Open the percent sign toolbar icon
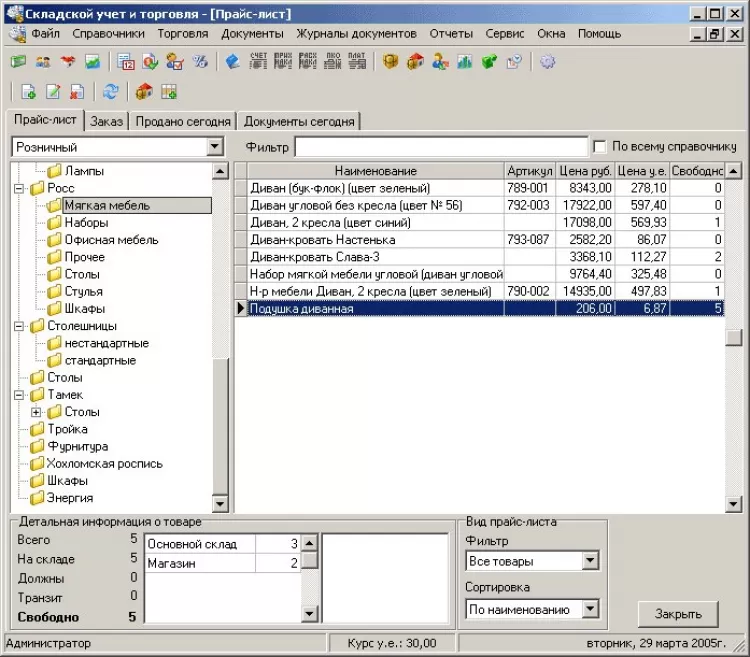Image resolution: width=750 pixels, height=657 pixels. pos(200,62)
